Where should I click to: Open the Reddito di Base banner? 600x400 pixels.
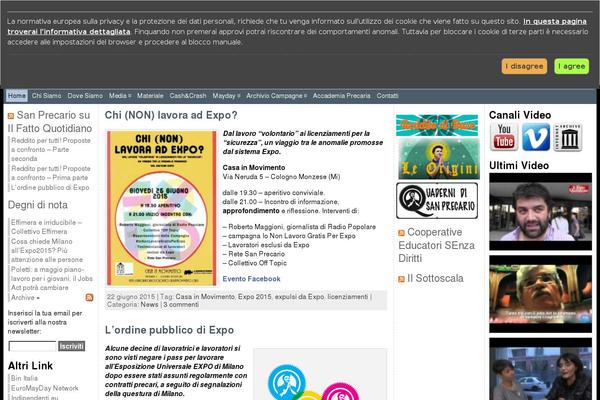coord(437,125)
